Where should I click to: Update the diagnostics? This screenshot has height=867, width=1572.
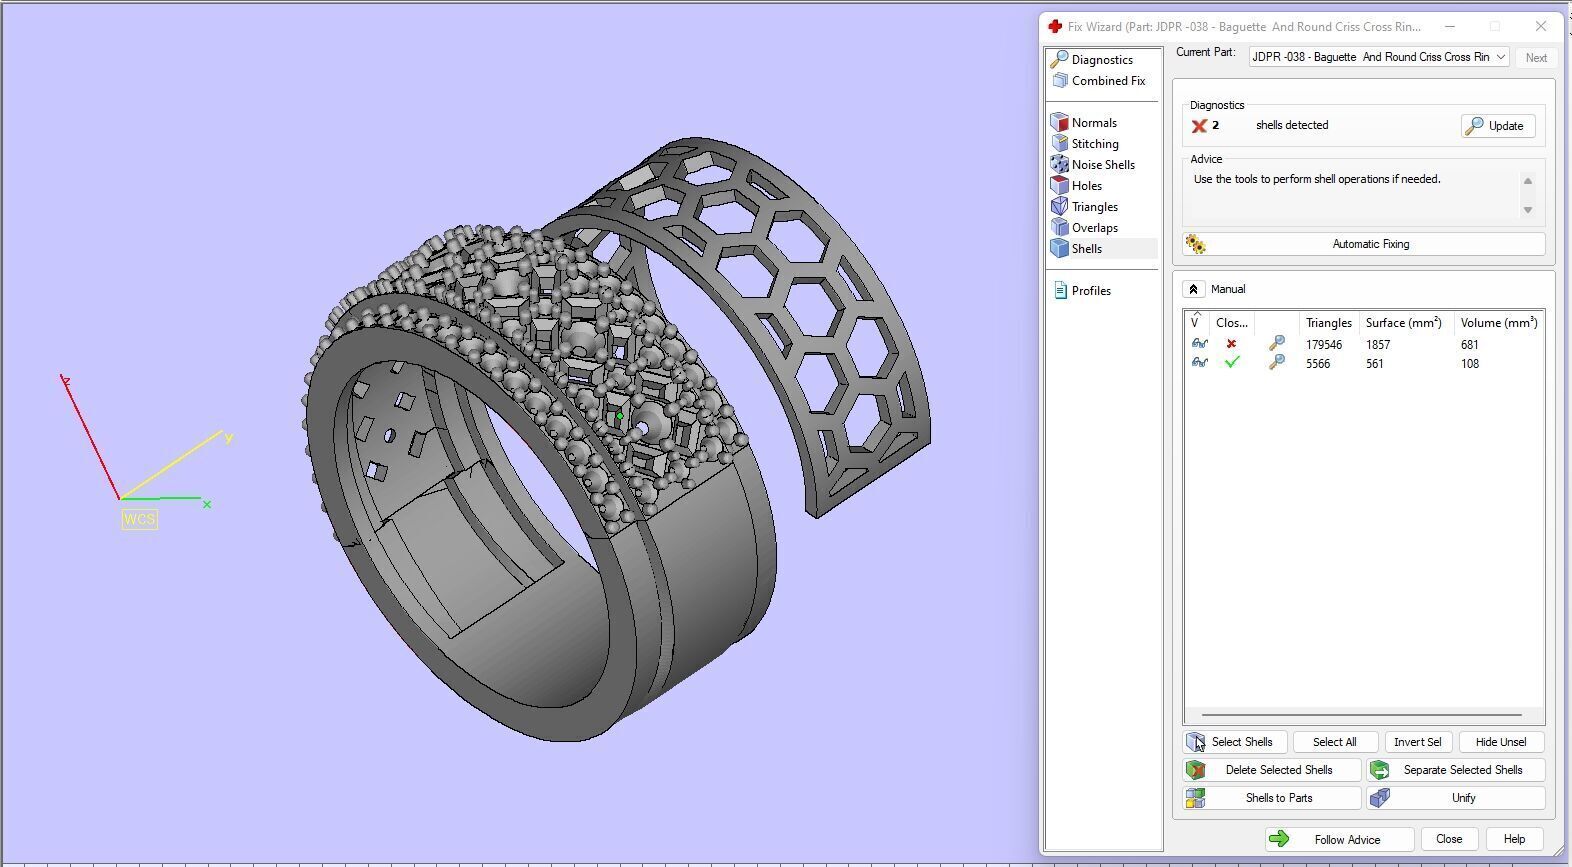(1497, 126)
